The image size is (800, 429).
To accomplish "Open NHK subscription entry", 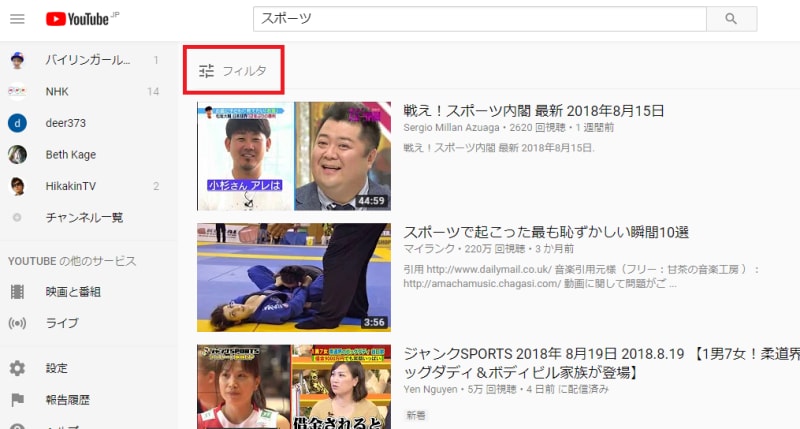I will [88, 92].
